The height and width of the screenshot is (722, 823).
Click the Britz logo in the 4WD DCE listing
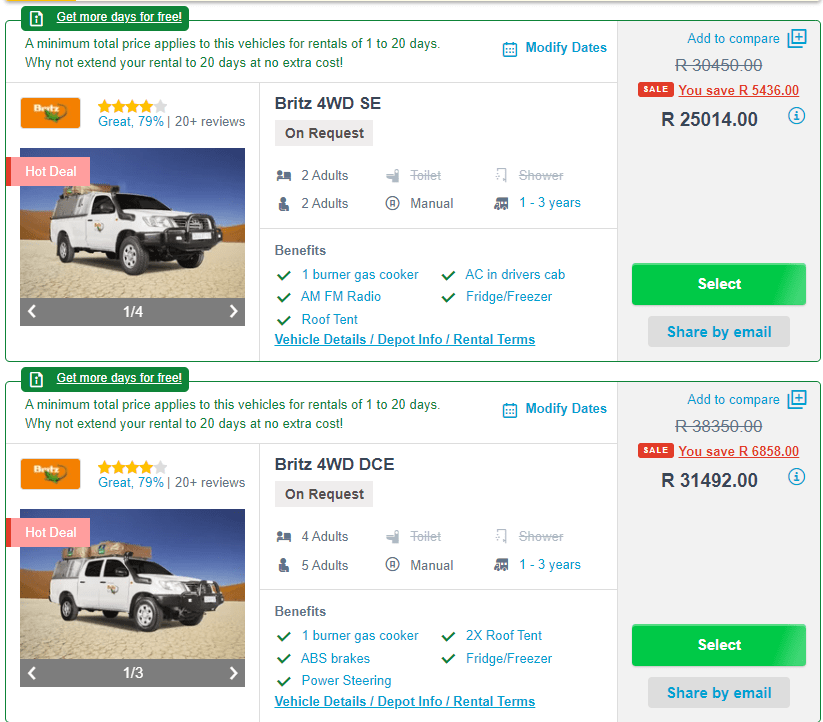click(50, 473)
